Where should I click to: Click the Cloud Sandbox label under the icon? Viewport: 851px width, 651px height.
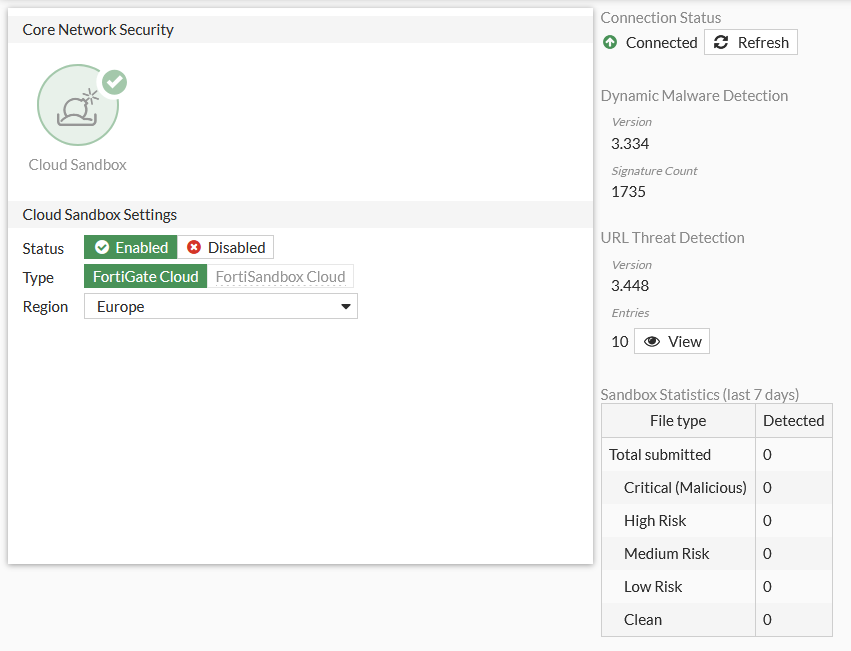[78, 164]
